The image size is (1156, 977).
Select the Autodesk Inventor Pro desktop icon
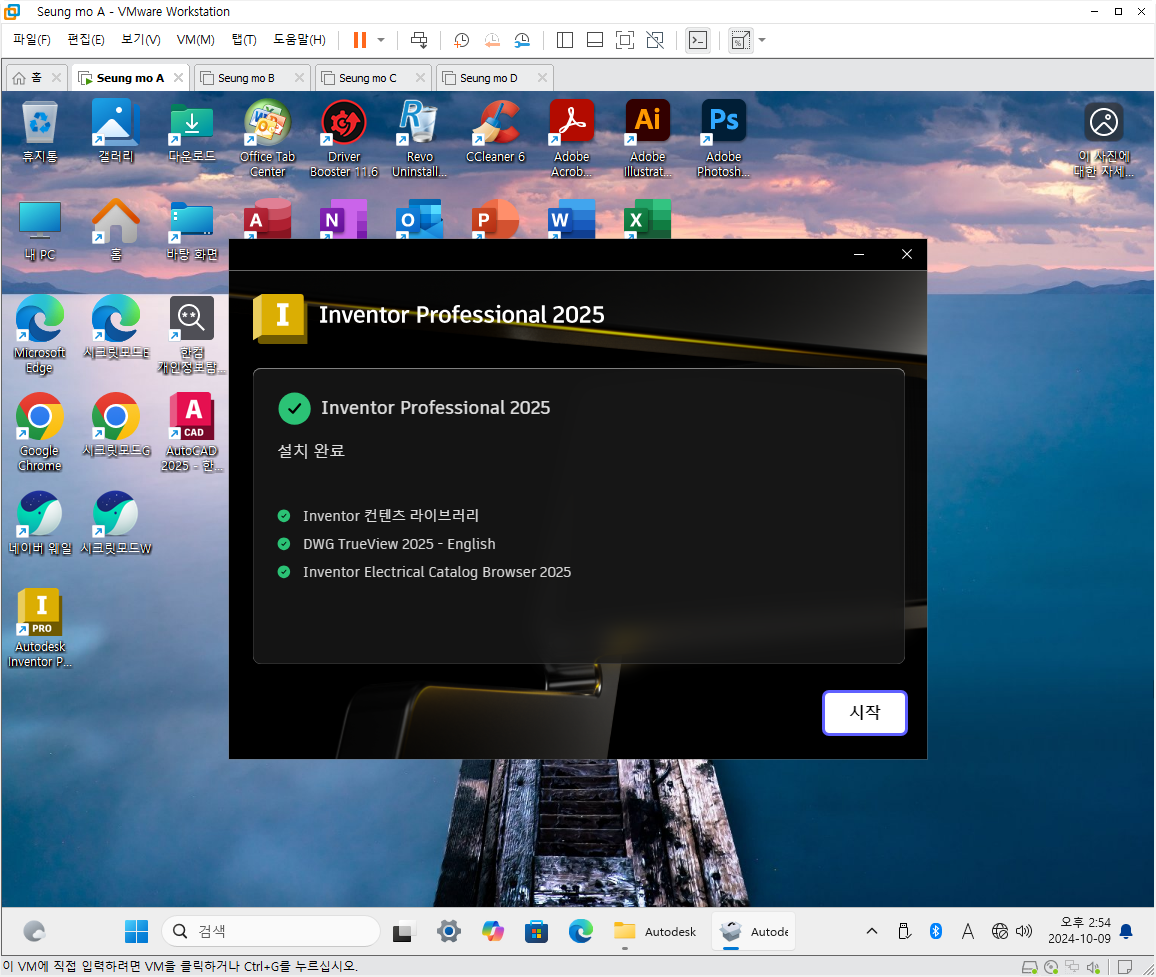click(40, 628)
